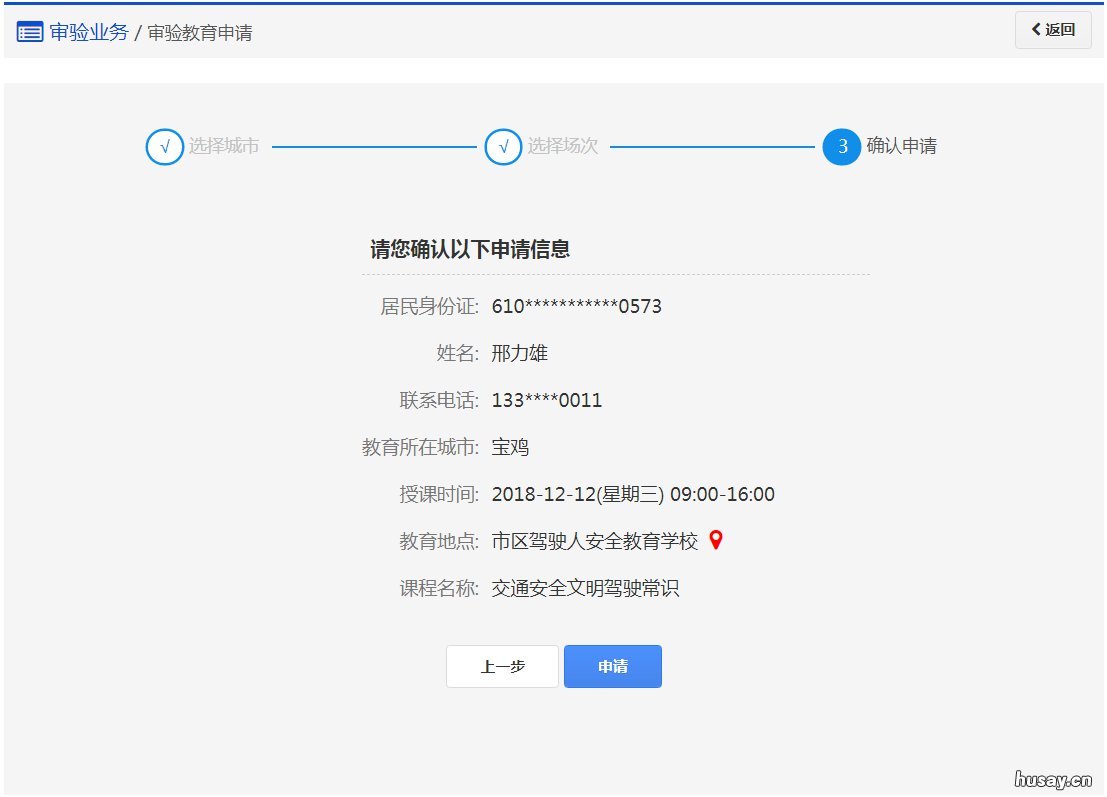Click the blue step 3 circle
Viewport: 1107px width, 797px height.
[x=842, y=147]
